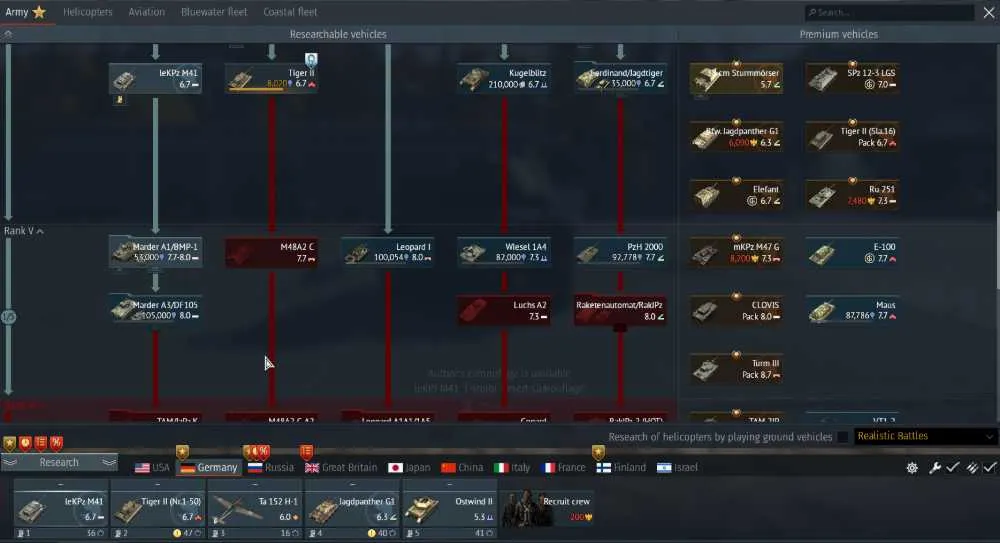Select the mKPz M47 G premium tank
Screen dimensions: 1000x543
737,252
